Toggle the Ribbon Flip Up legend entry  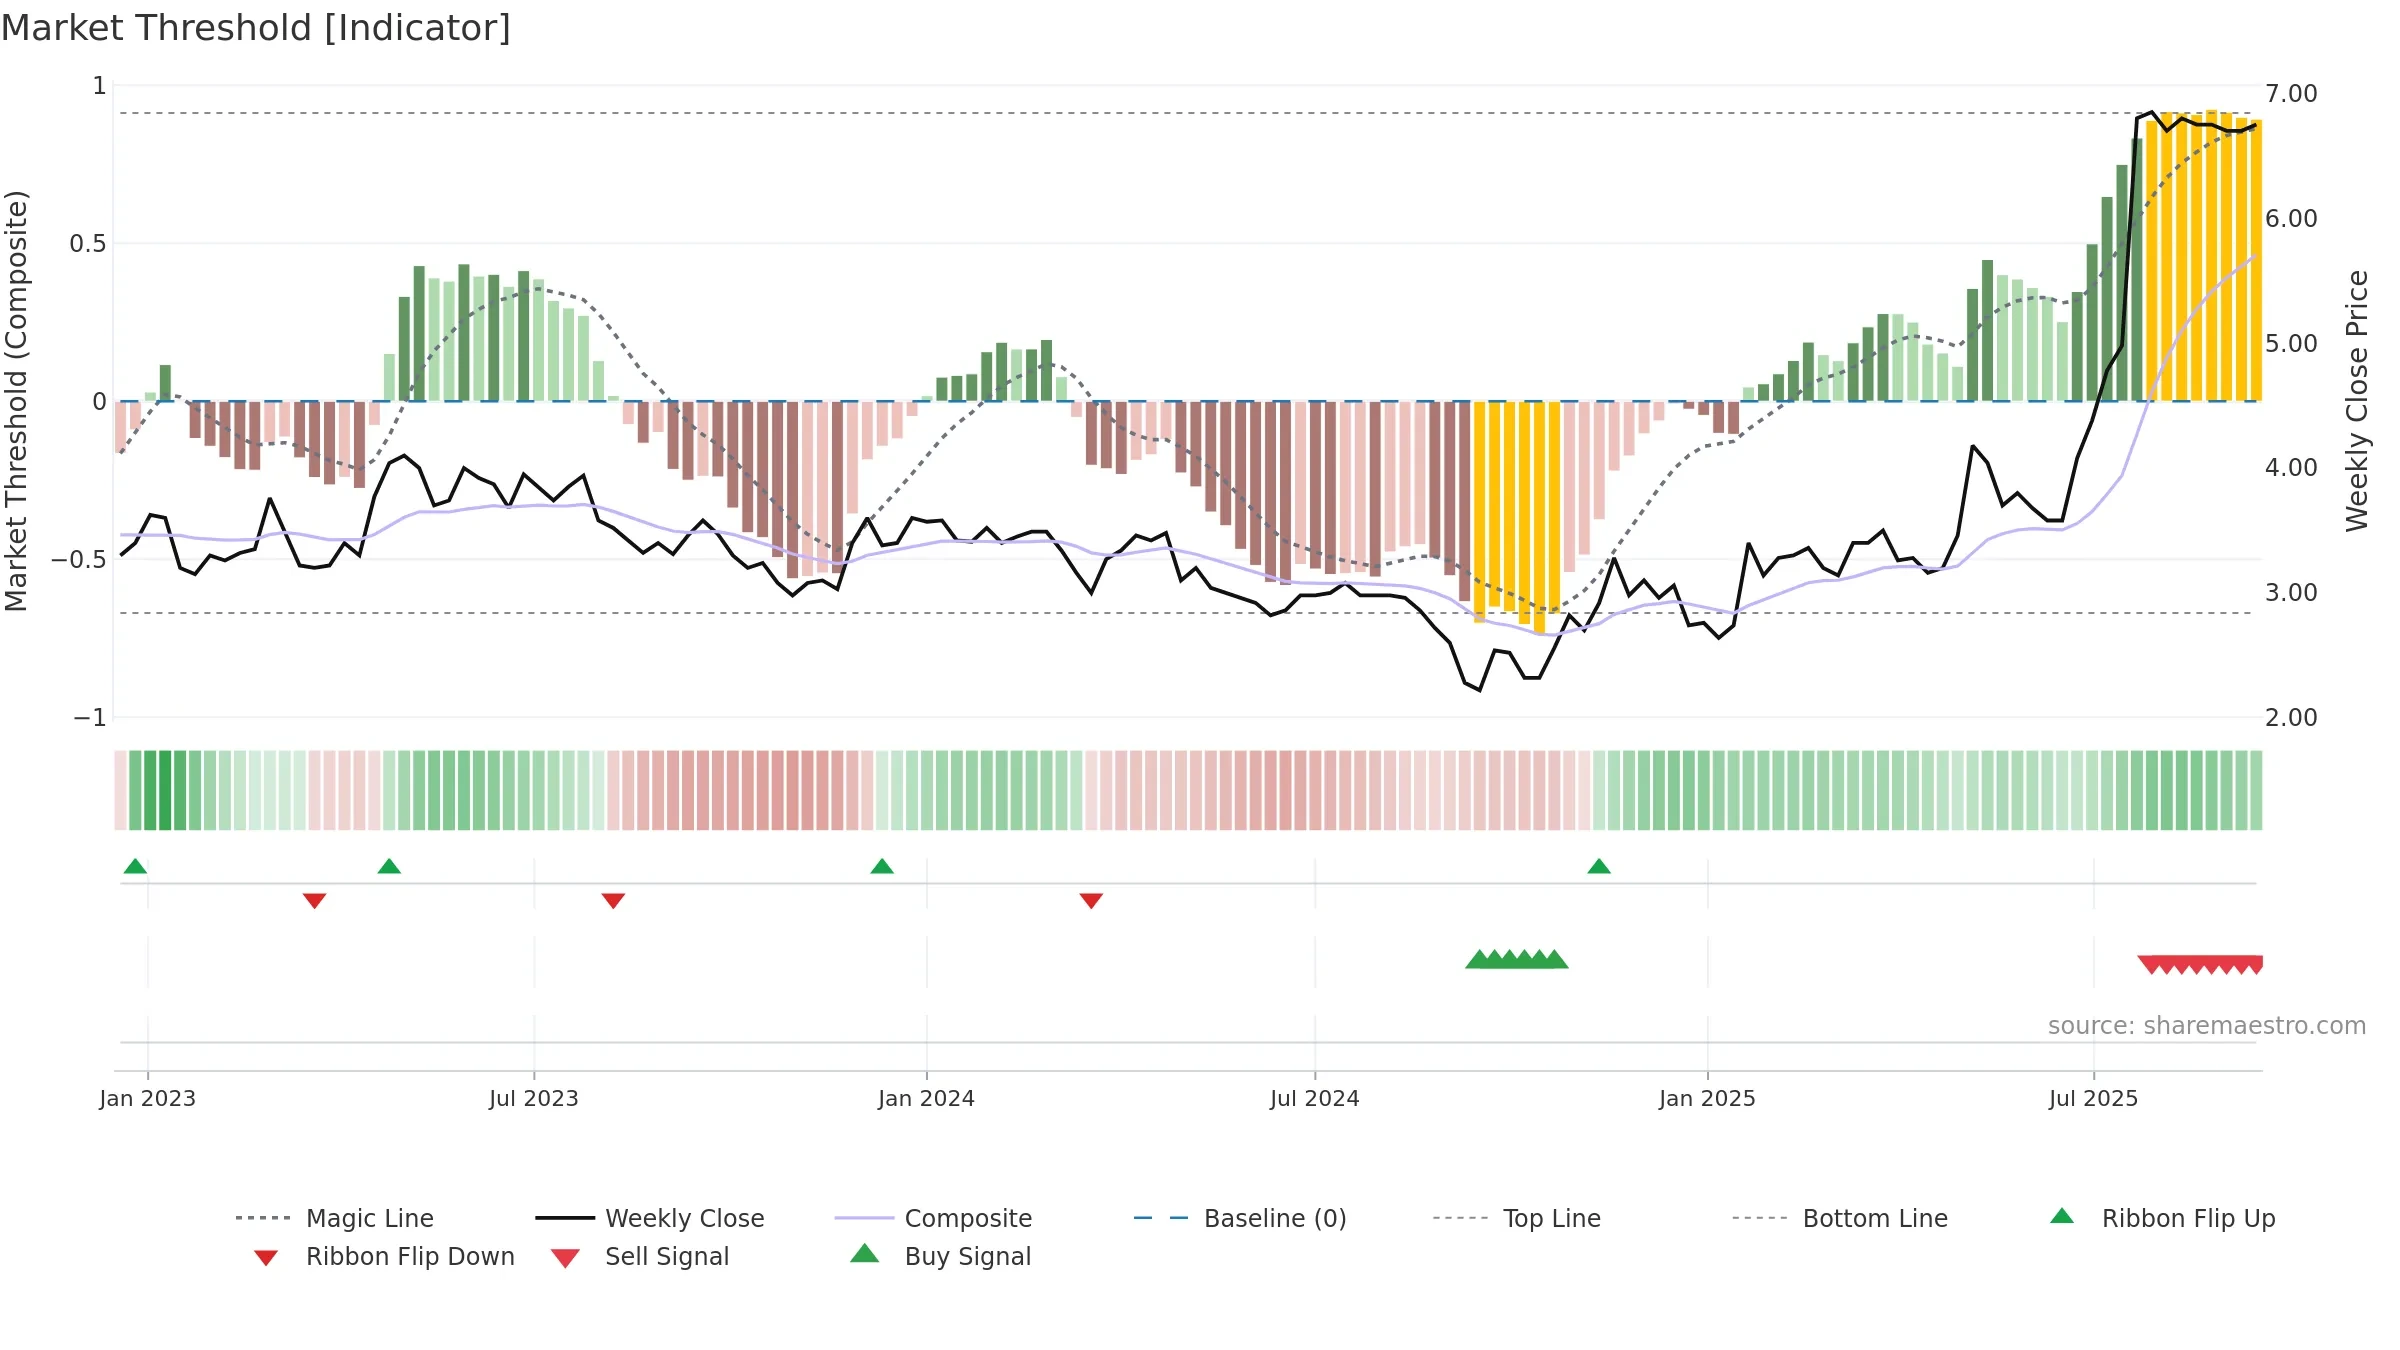point(2163,1218)
